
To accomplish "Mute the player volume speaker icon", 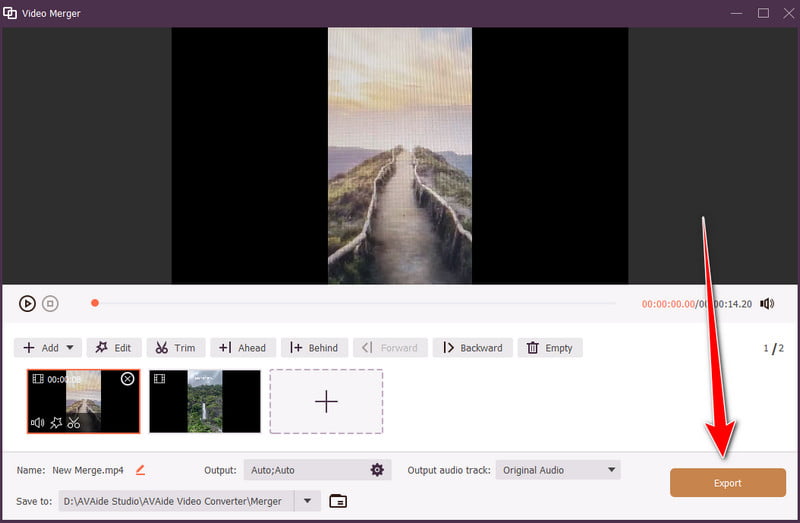I will (x=767, y=303).
